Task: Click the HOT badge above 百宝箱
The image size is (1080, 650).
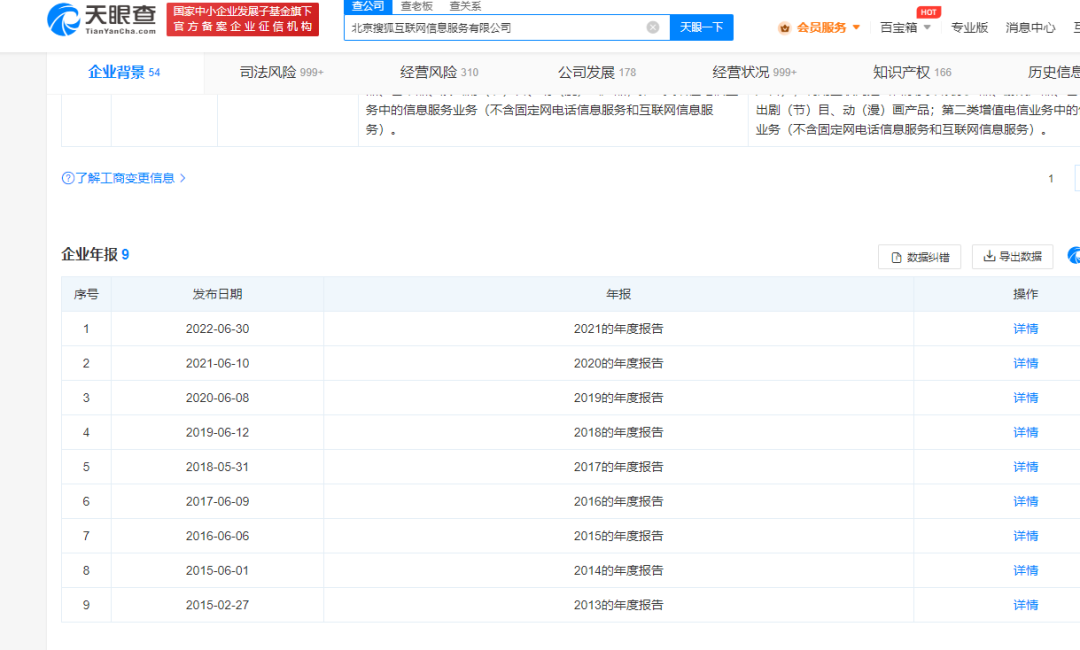Action: (928, 11)
